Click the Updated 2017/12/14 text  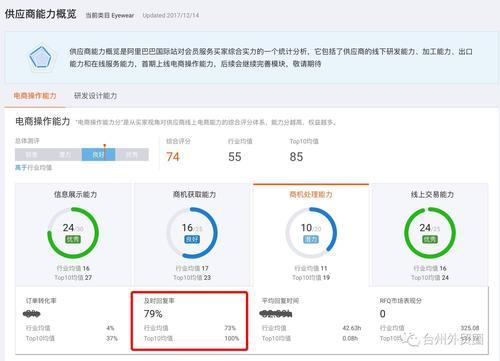click(171, 15)
